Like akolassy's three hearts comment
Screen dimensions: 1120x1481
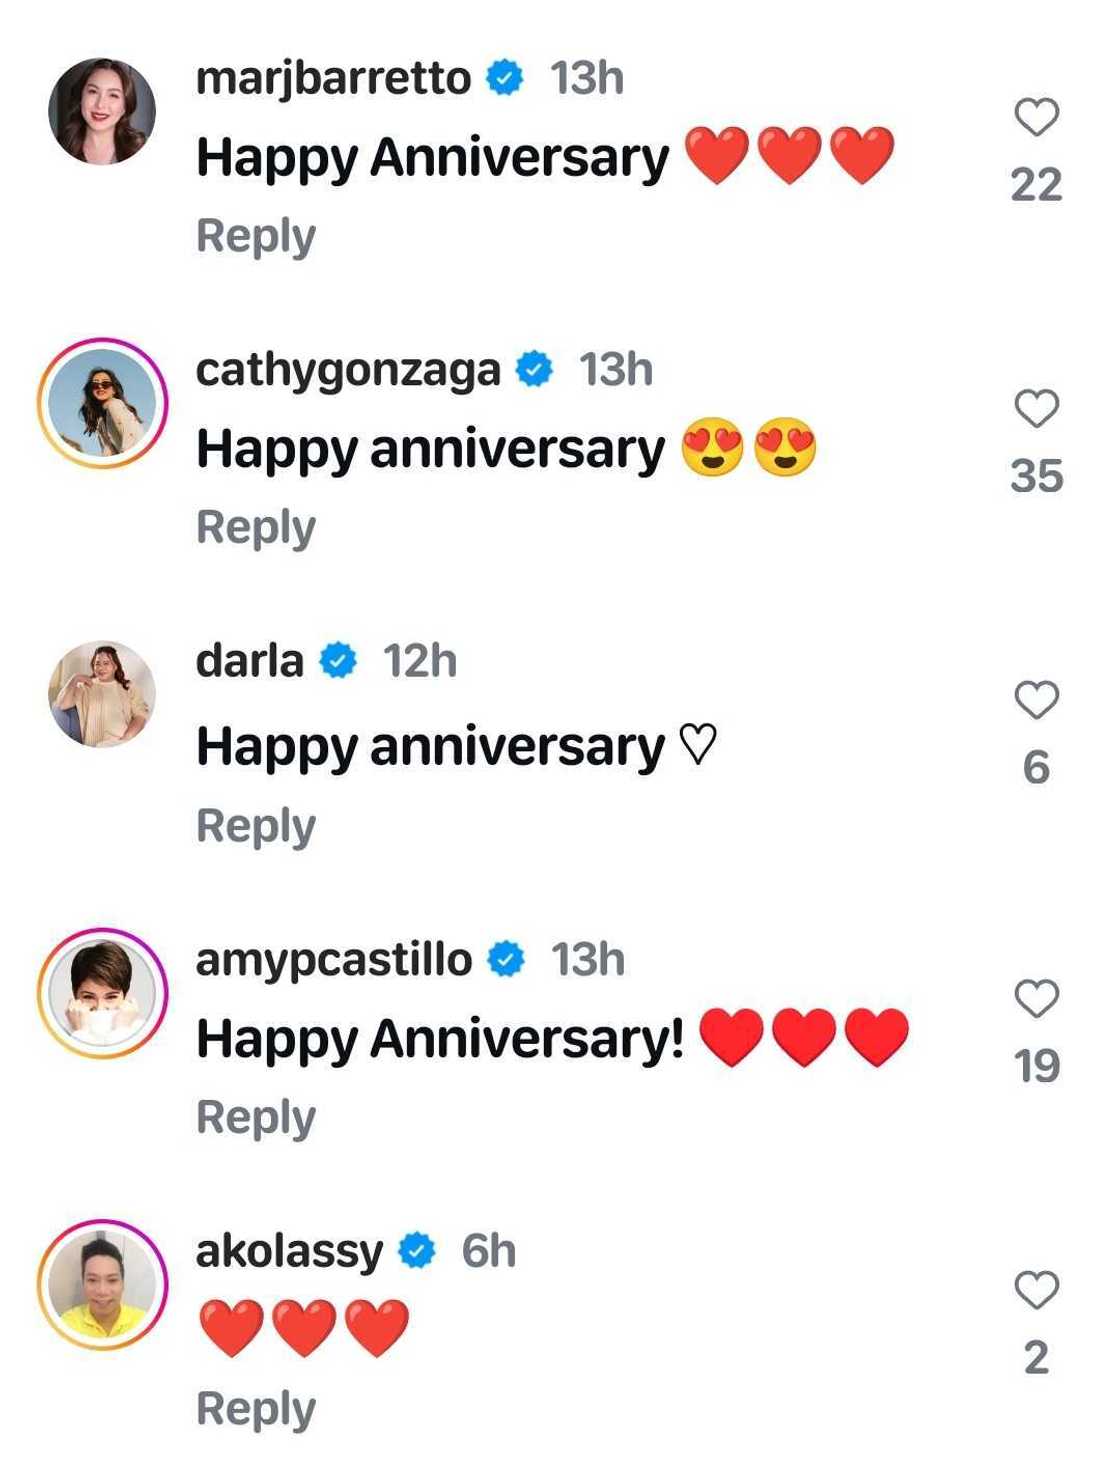[1036, 1290]
